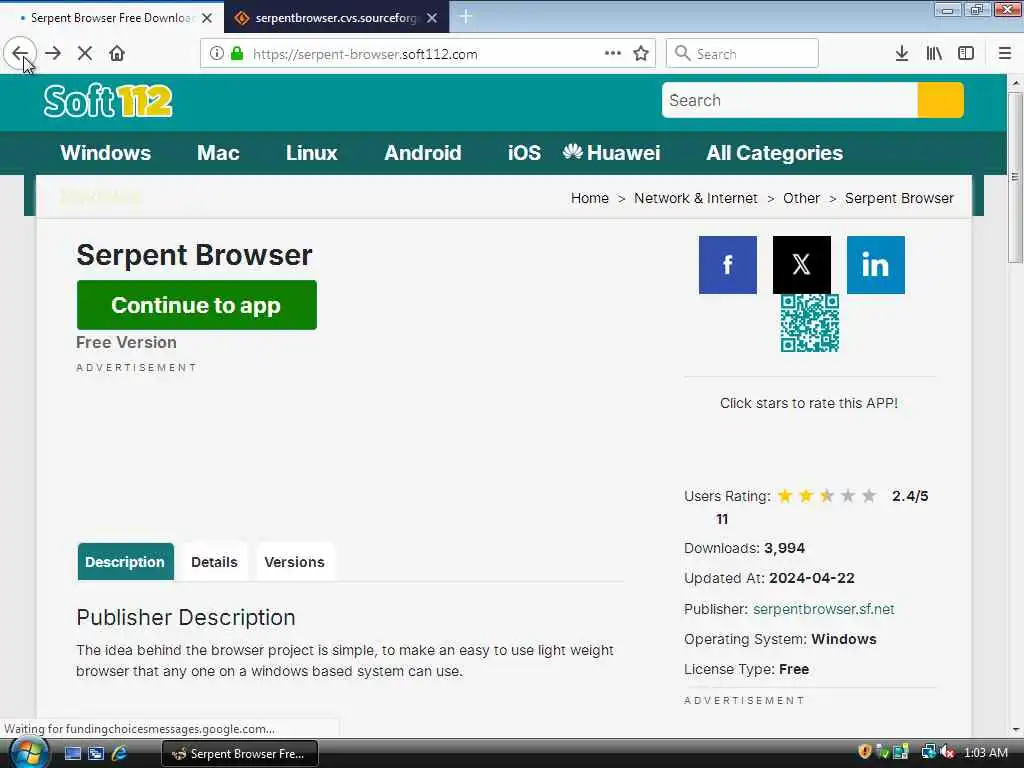The image size is (1024, 768).
Task: Open the browser home page
Action: [x=117, y=54]
